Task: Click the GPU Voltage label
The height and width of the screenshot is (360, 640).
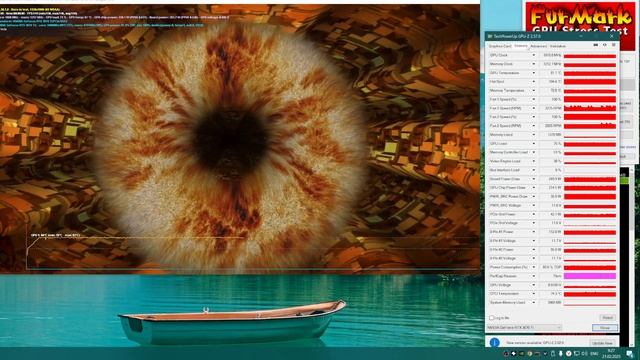Action: (499, 285)
